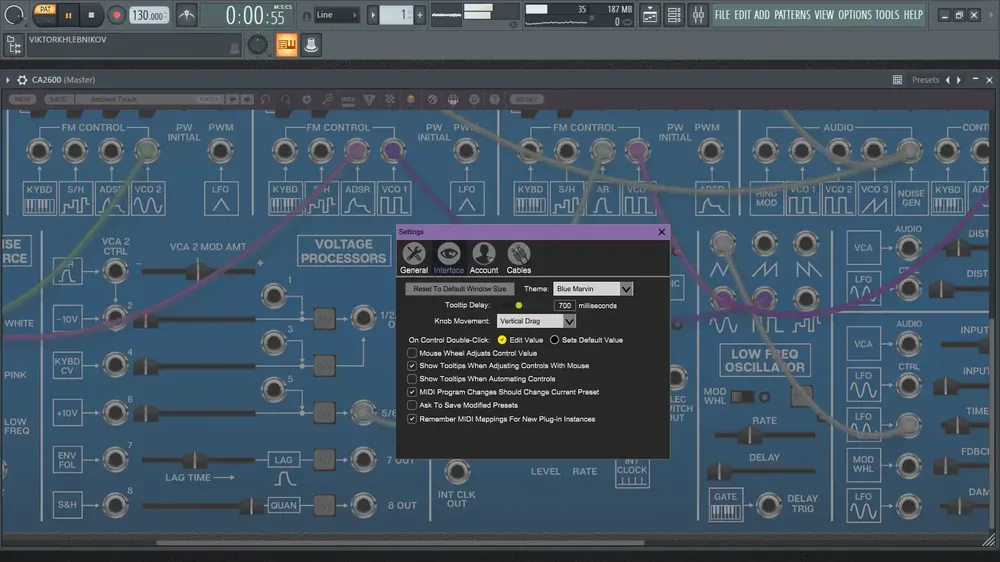Image resolution: width=1000 pixels, height=562 pixels.
Task: Click the record button in transport bar
Action: point(116,15)
